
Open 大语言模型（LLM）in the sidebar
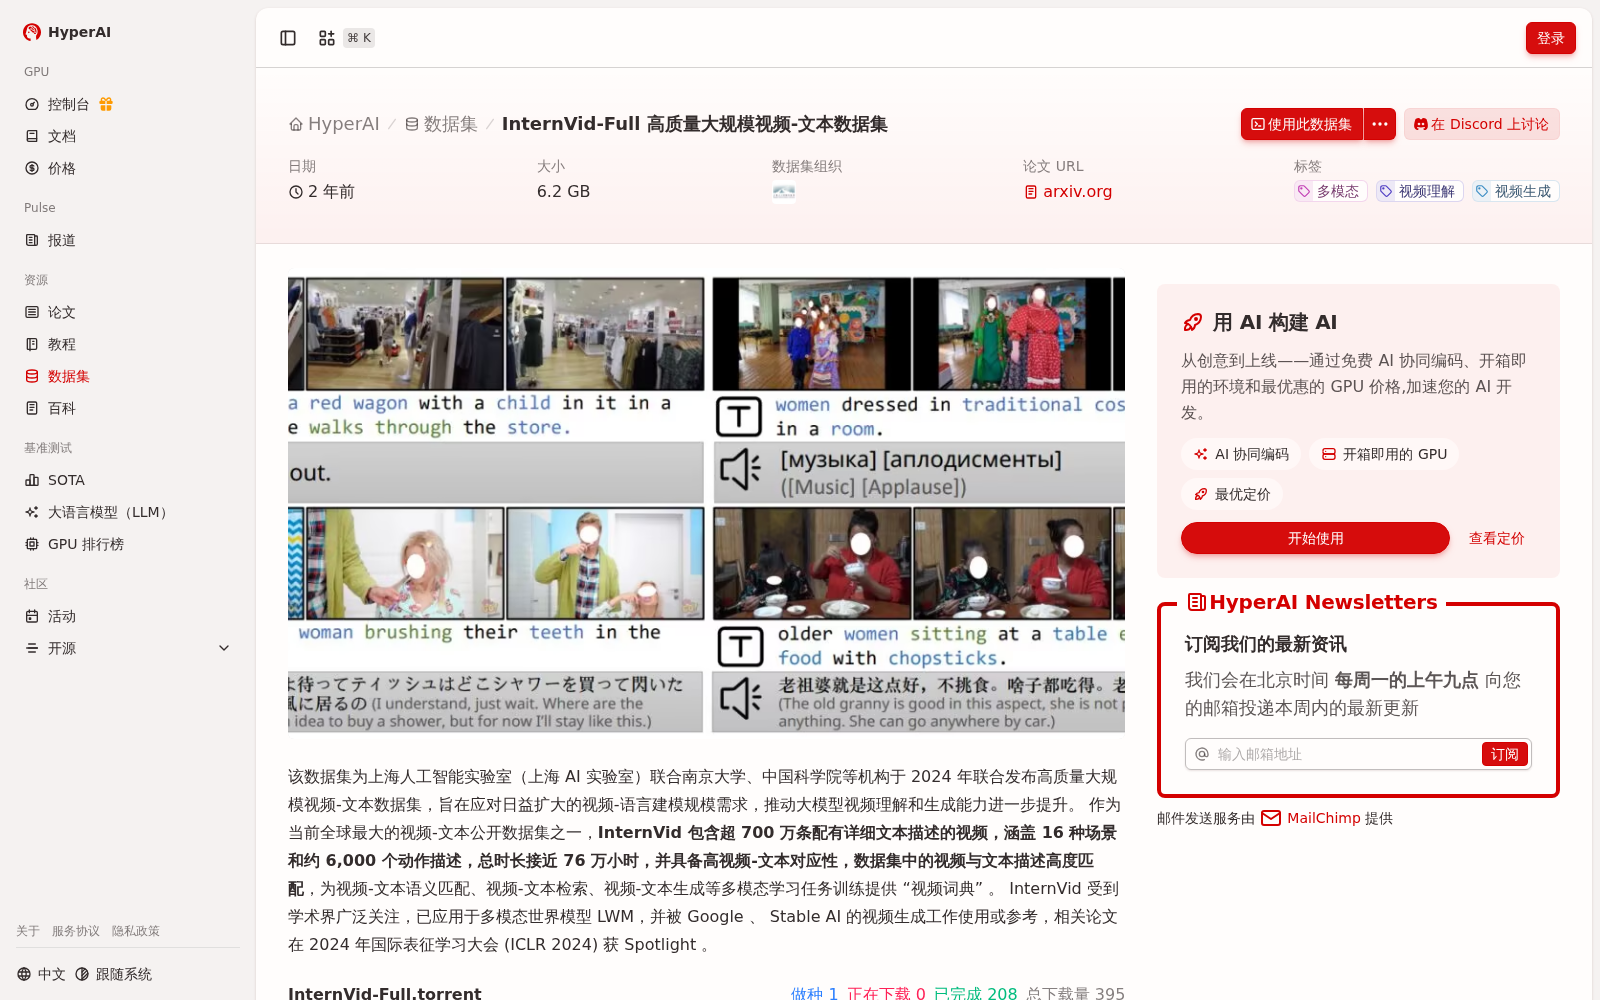[128, 512]
